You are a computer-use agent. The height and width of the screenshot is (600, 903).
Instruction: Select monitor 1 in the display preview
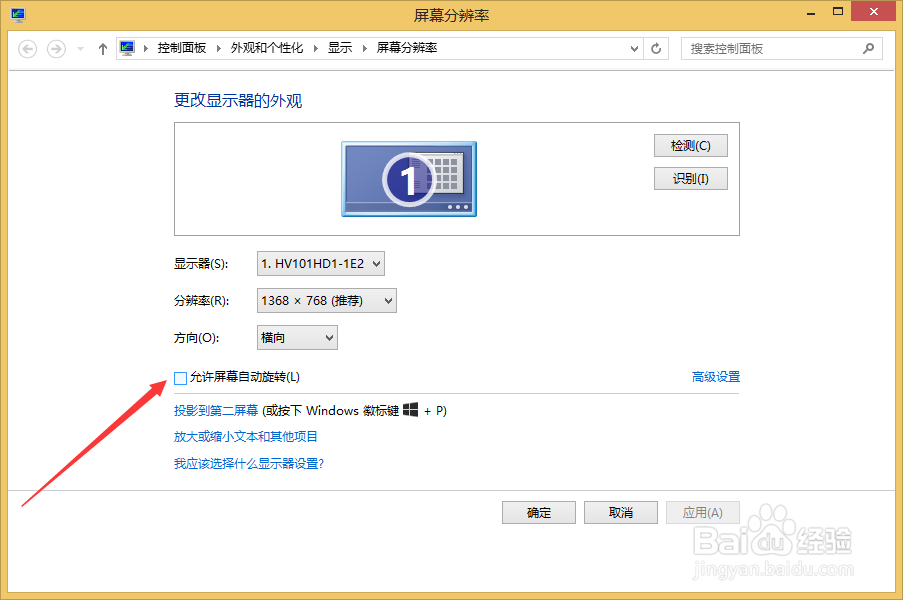pos(408,178)
